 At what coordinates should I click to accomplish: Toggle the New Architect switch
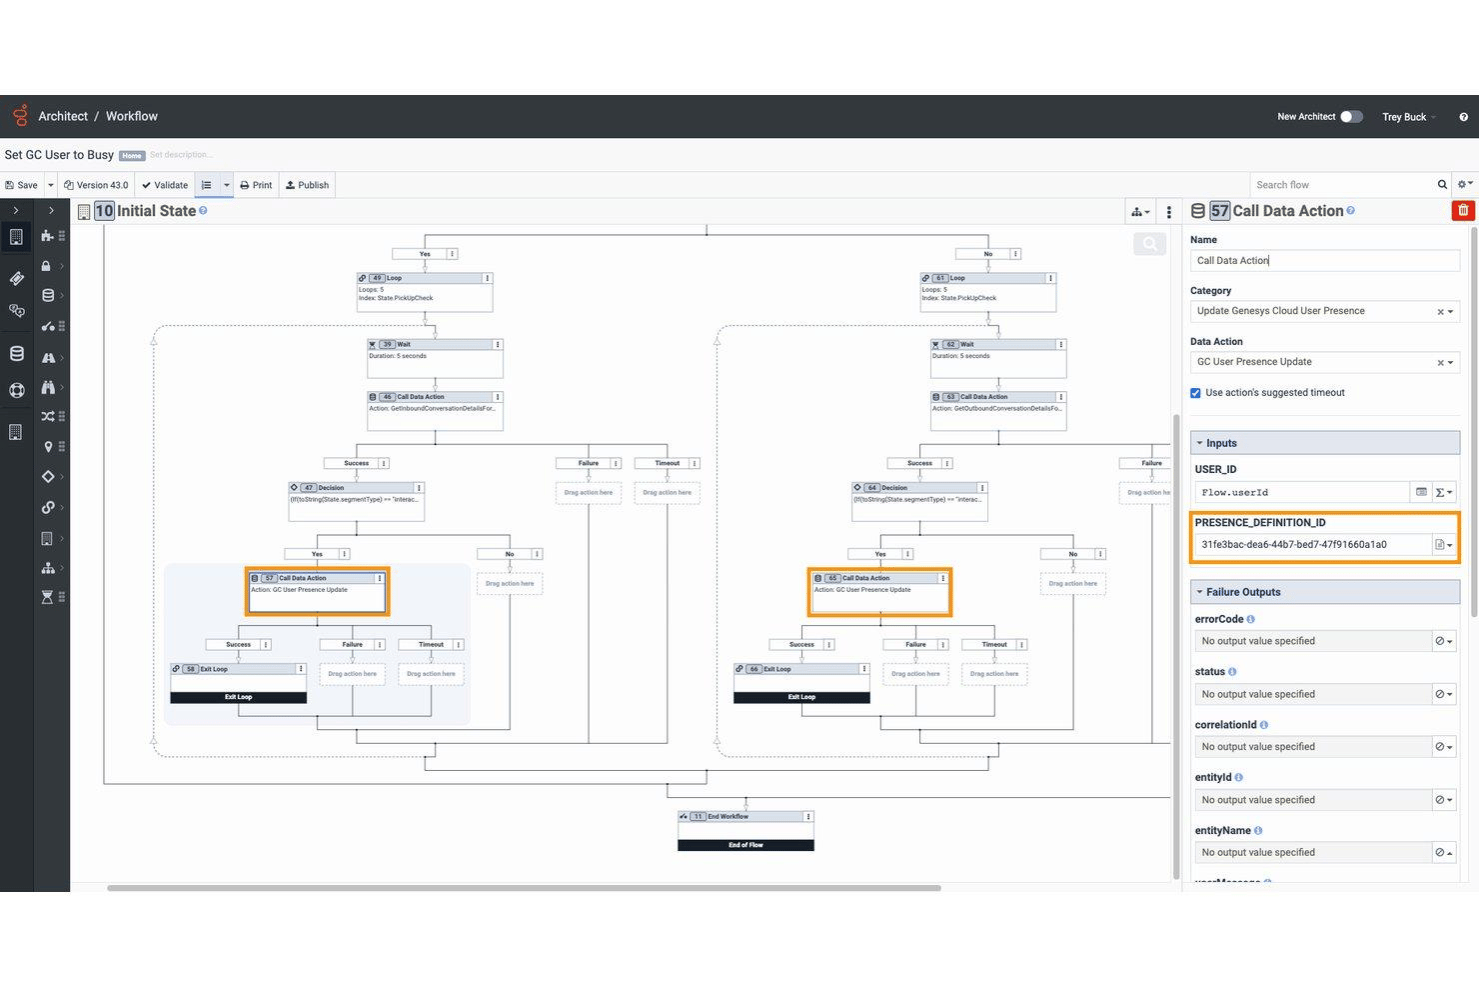(x=1351, y=117)
